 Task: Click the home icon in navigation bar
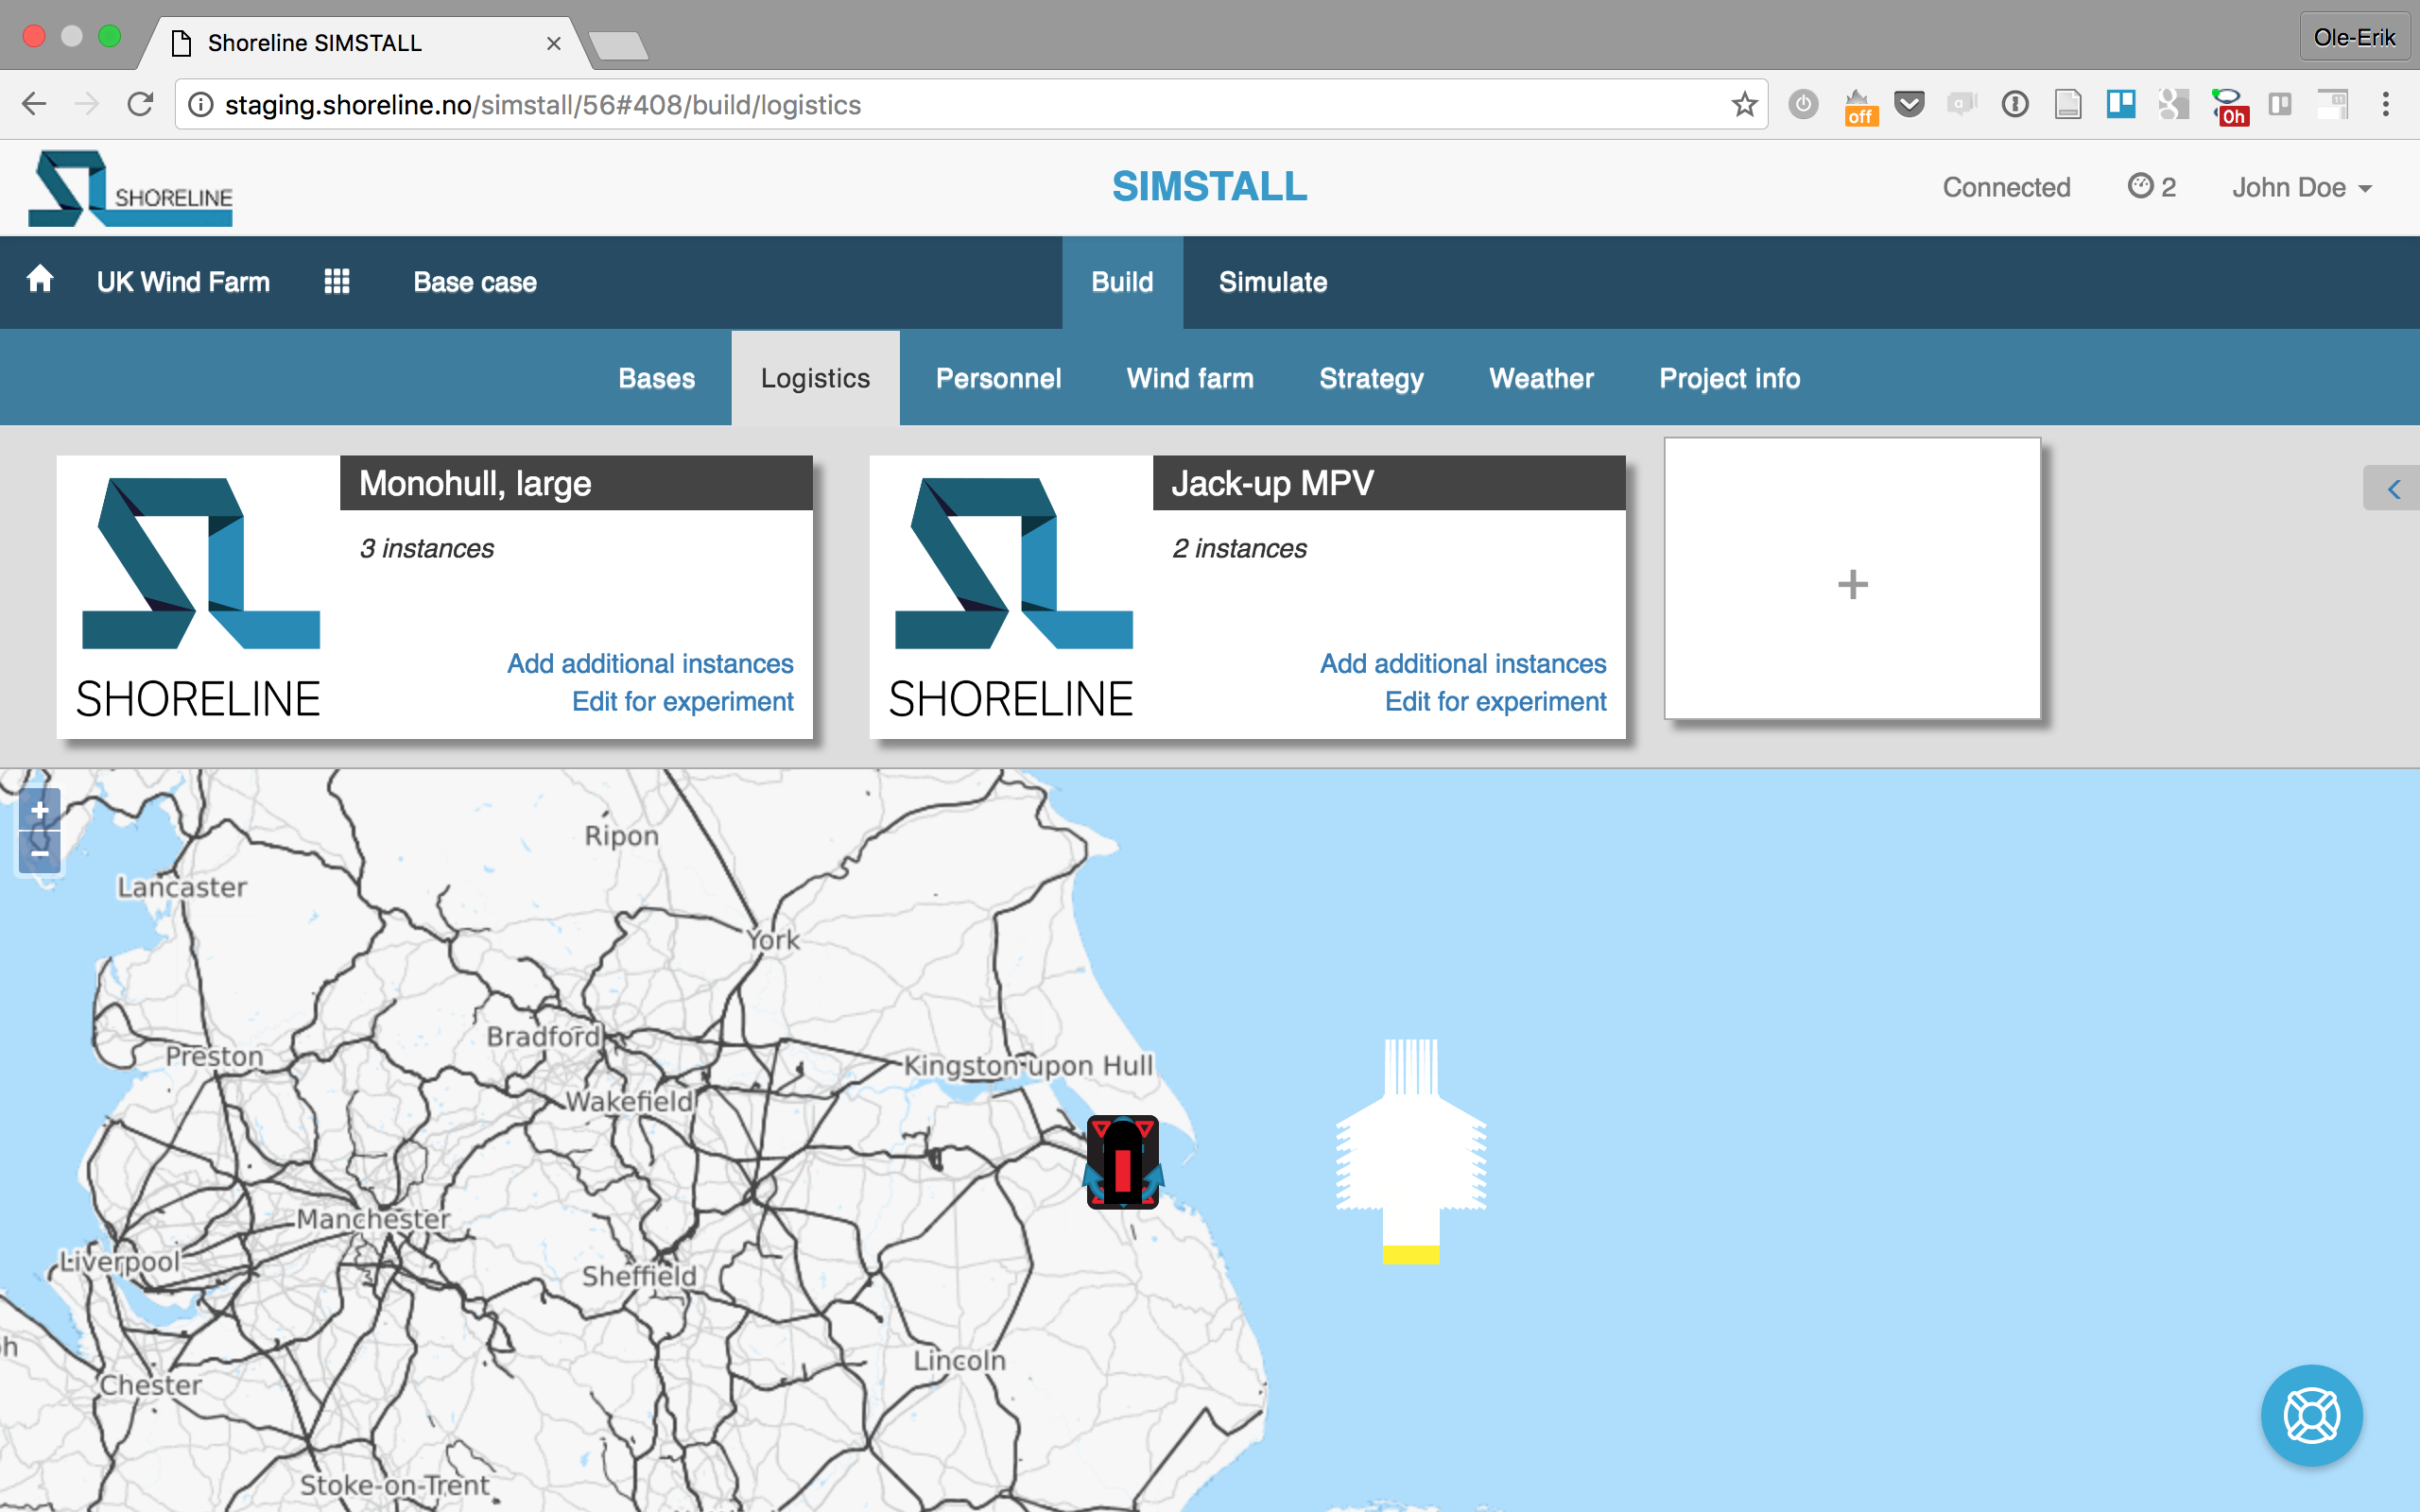click(x=40, y=280)
